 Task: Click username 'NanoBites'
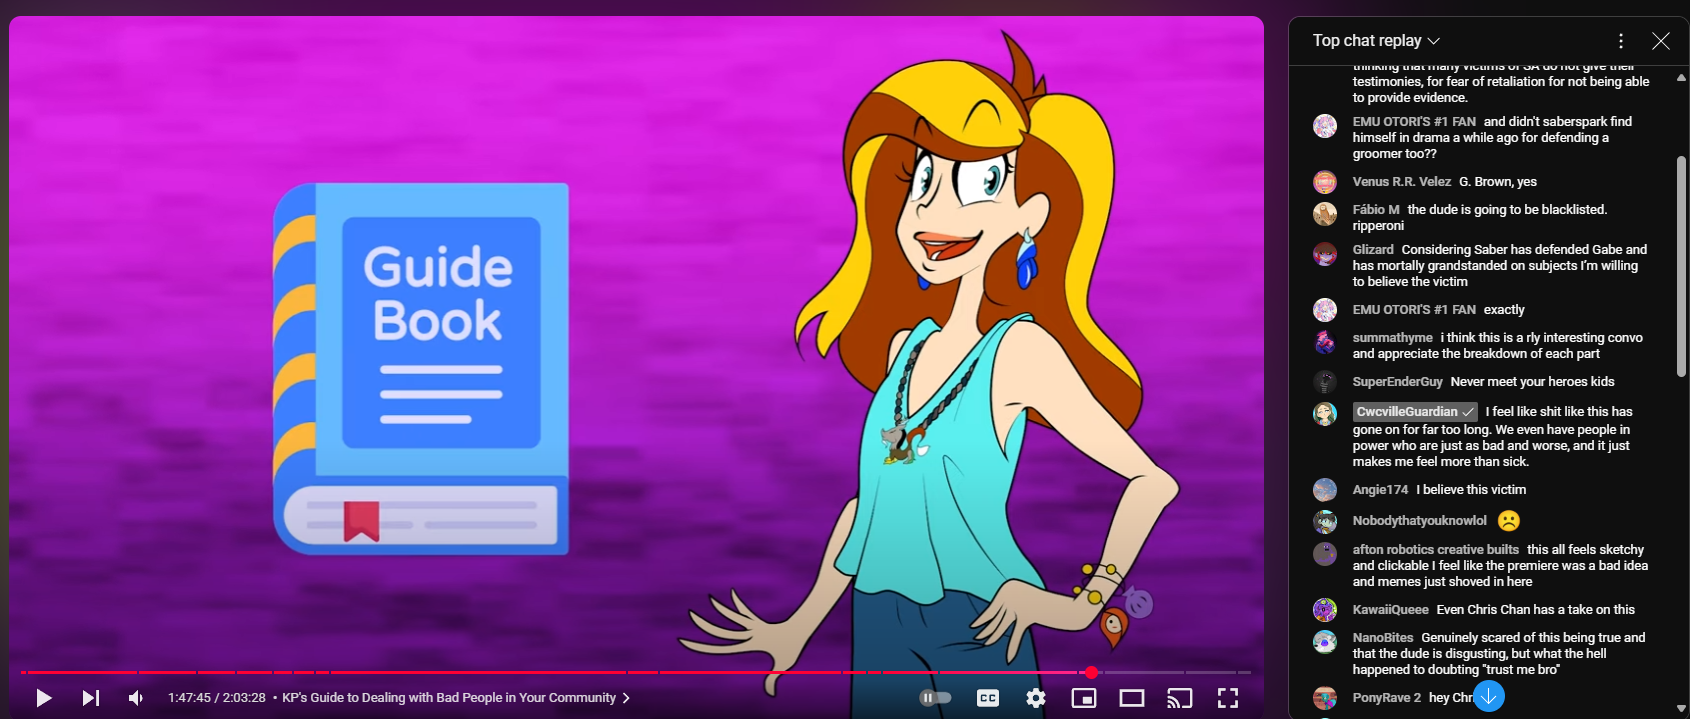tap(1383, 638)
